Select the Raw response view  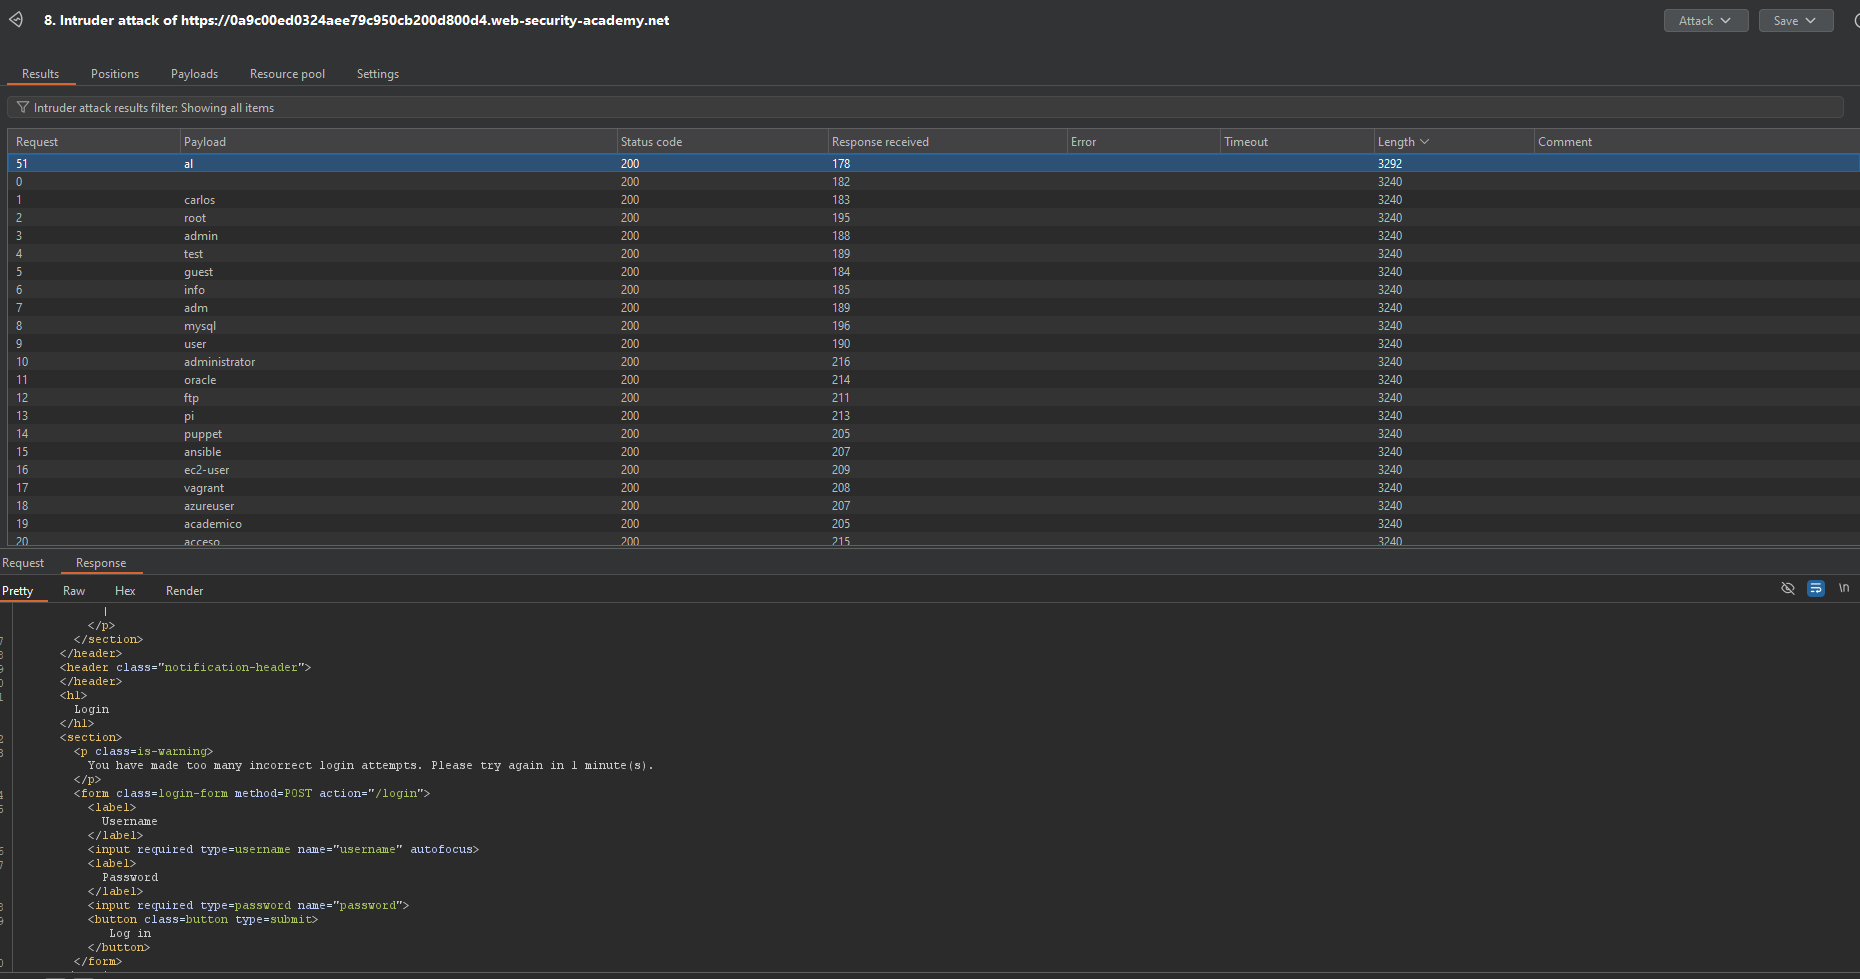pyautogui.click(x=74, y=591)
